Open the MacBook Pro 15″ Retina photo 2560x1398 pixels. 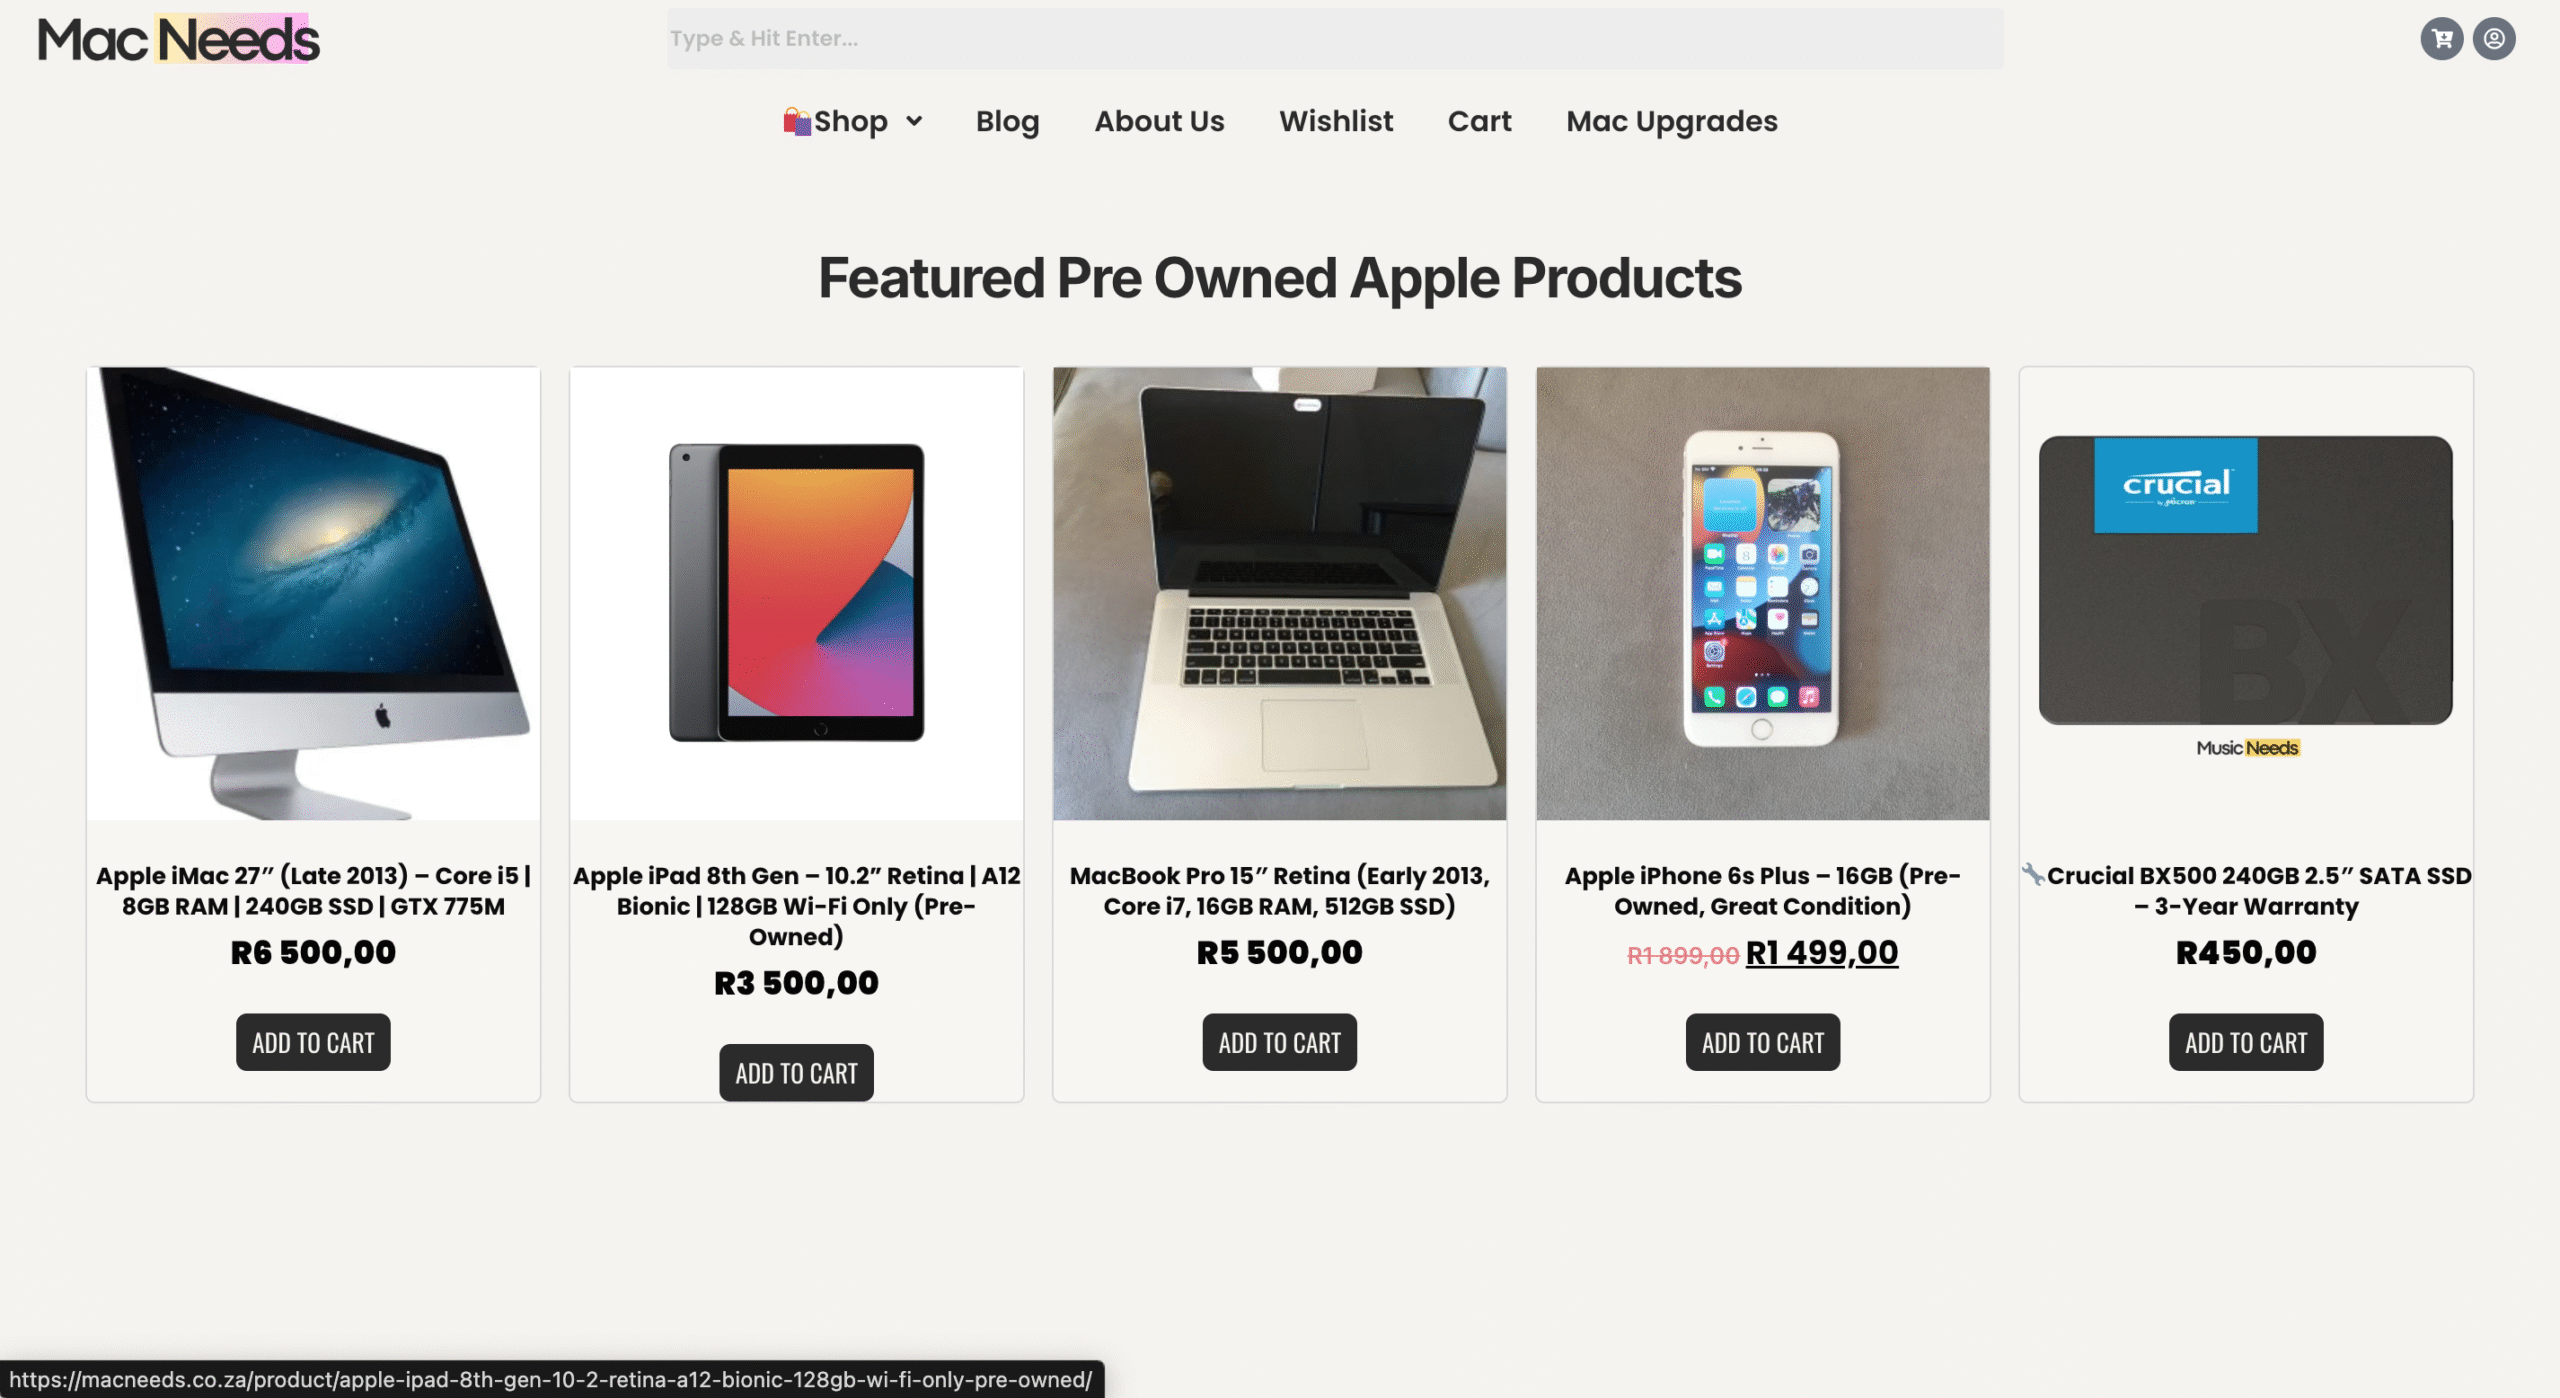[1279, 593]
